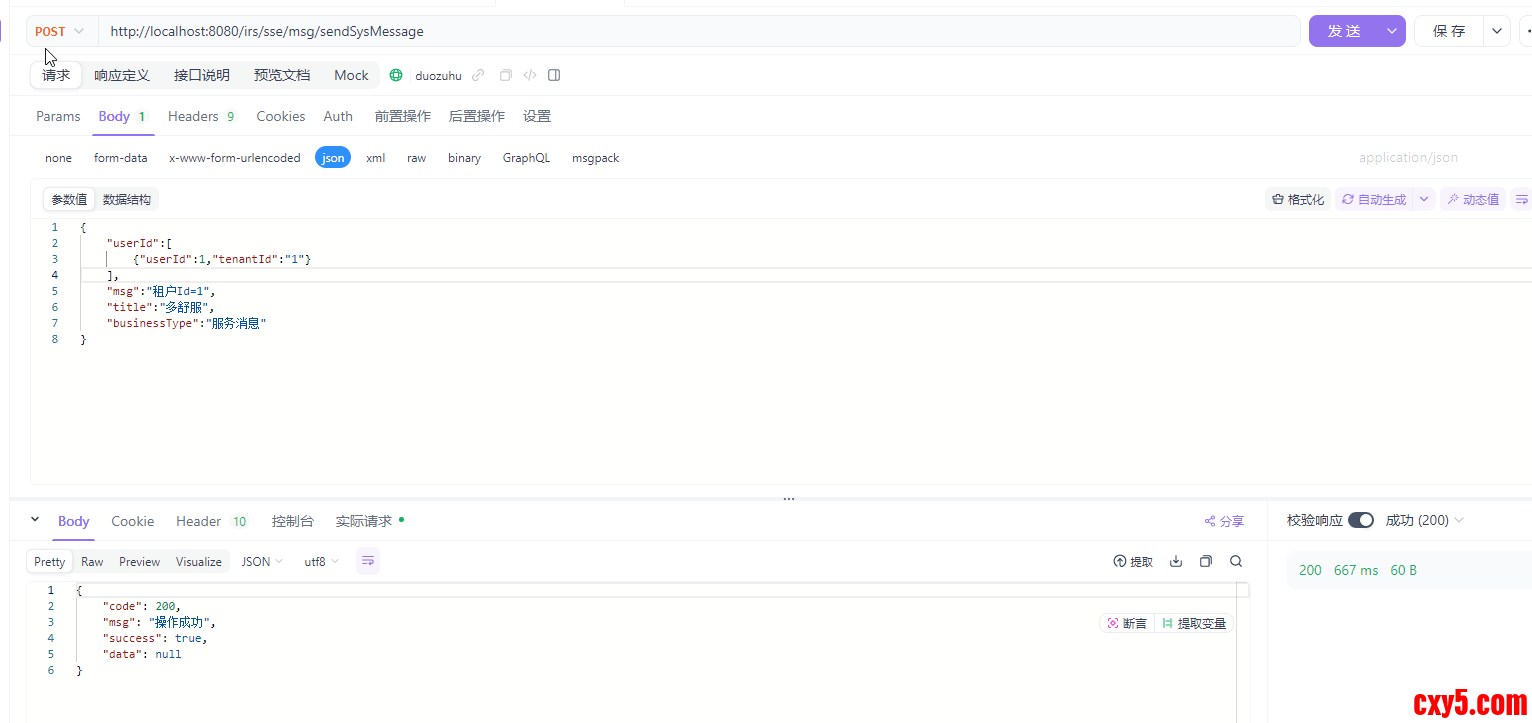Click the 发送 send button
Image resolution: width=1532 pixels, height=723 pixels.
[1345, 31]
